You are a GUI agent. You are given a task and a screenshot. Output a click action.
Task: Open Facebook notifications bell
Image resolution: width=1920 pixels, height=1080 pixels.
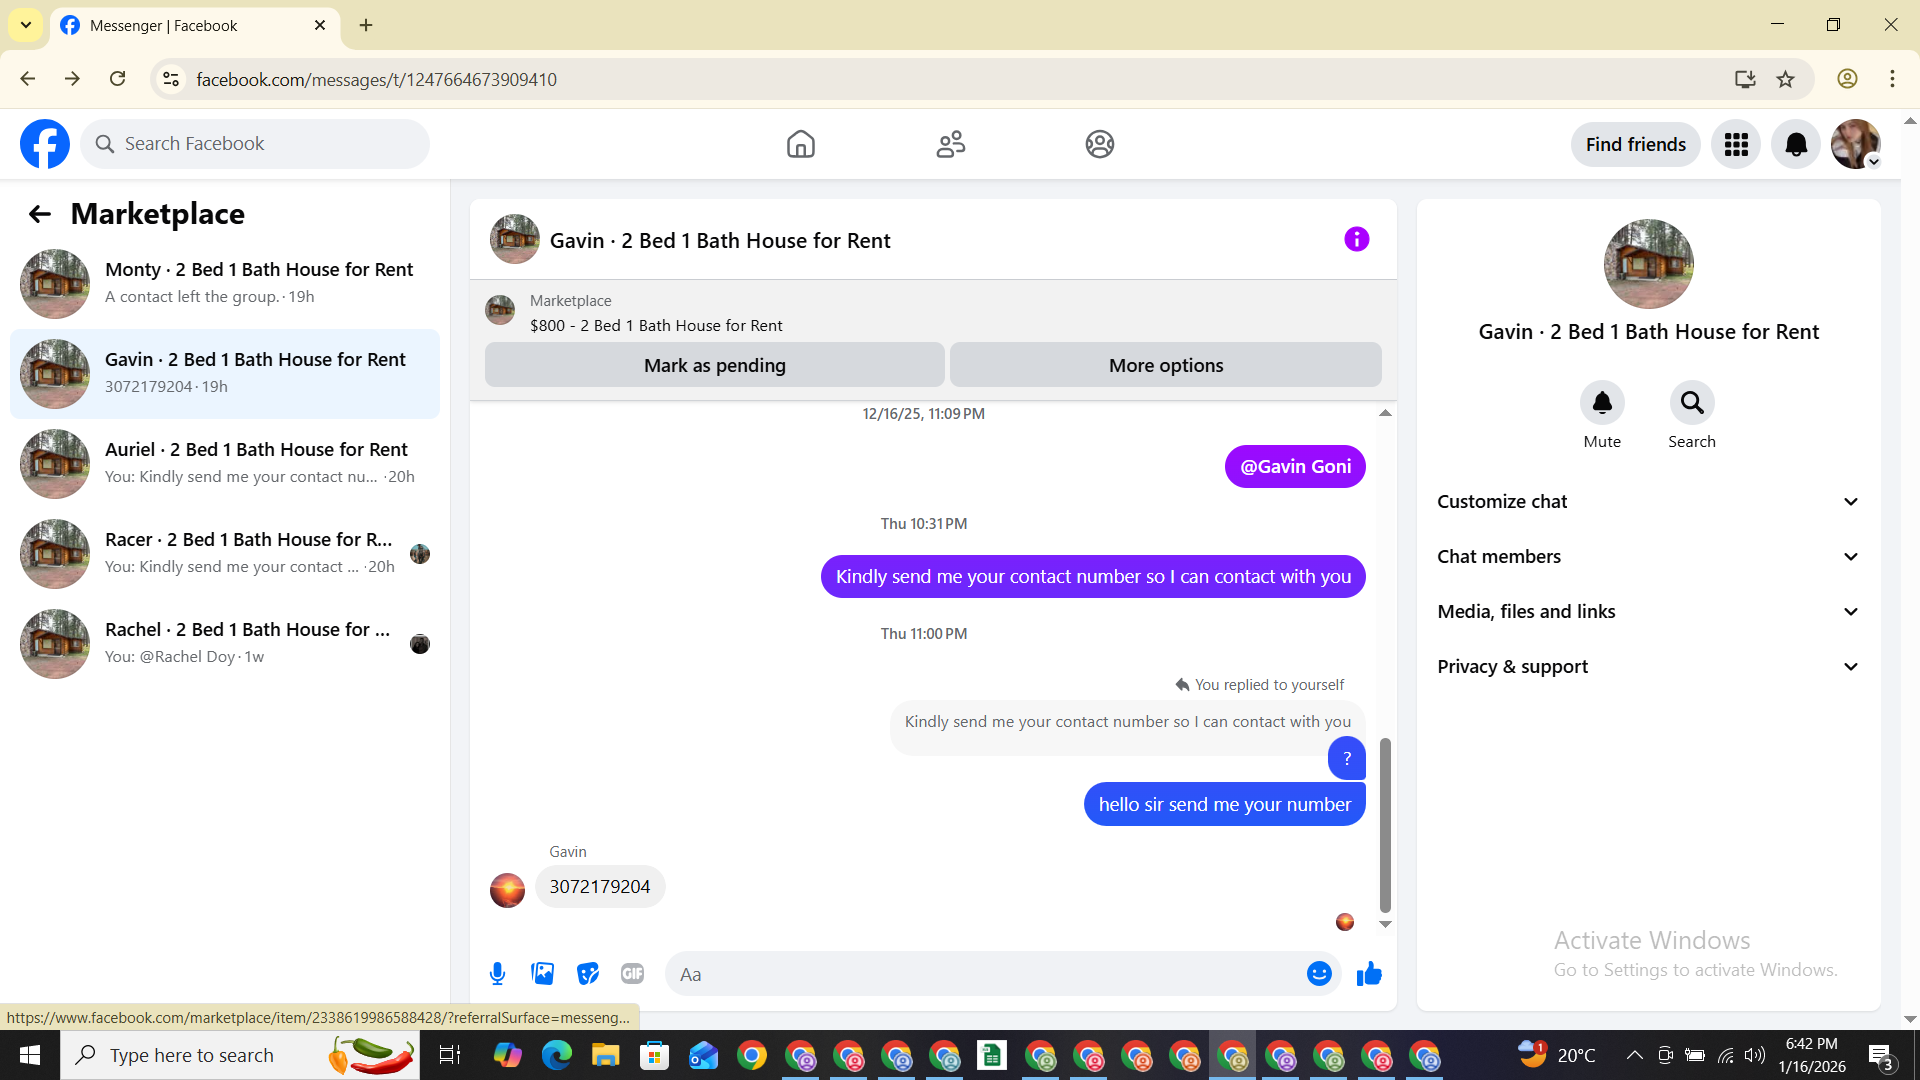1795,145
